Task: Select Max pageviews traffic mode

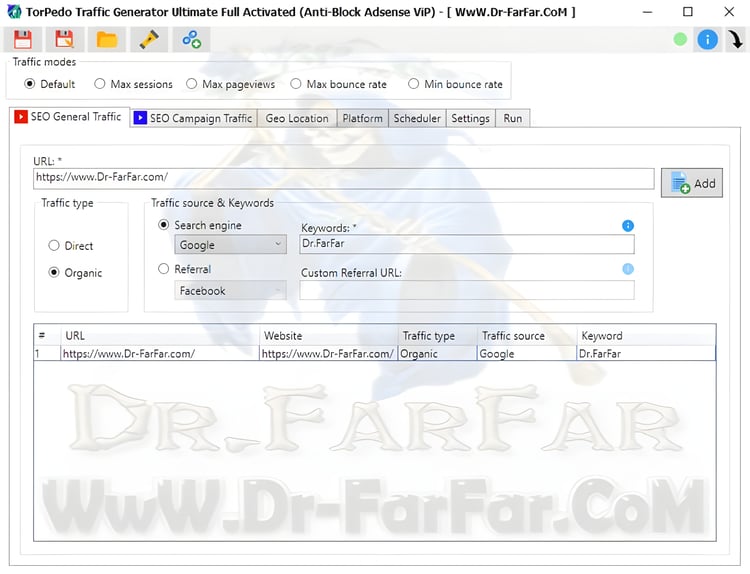Action: [231, 84]
